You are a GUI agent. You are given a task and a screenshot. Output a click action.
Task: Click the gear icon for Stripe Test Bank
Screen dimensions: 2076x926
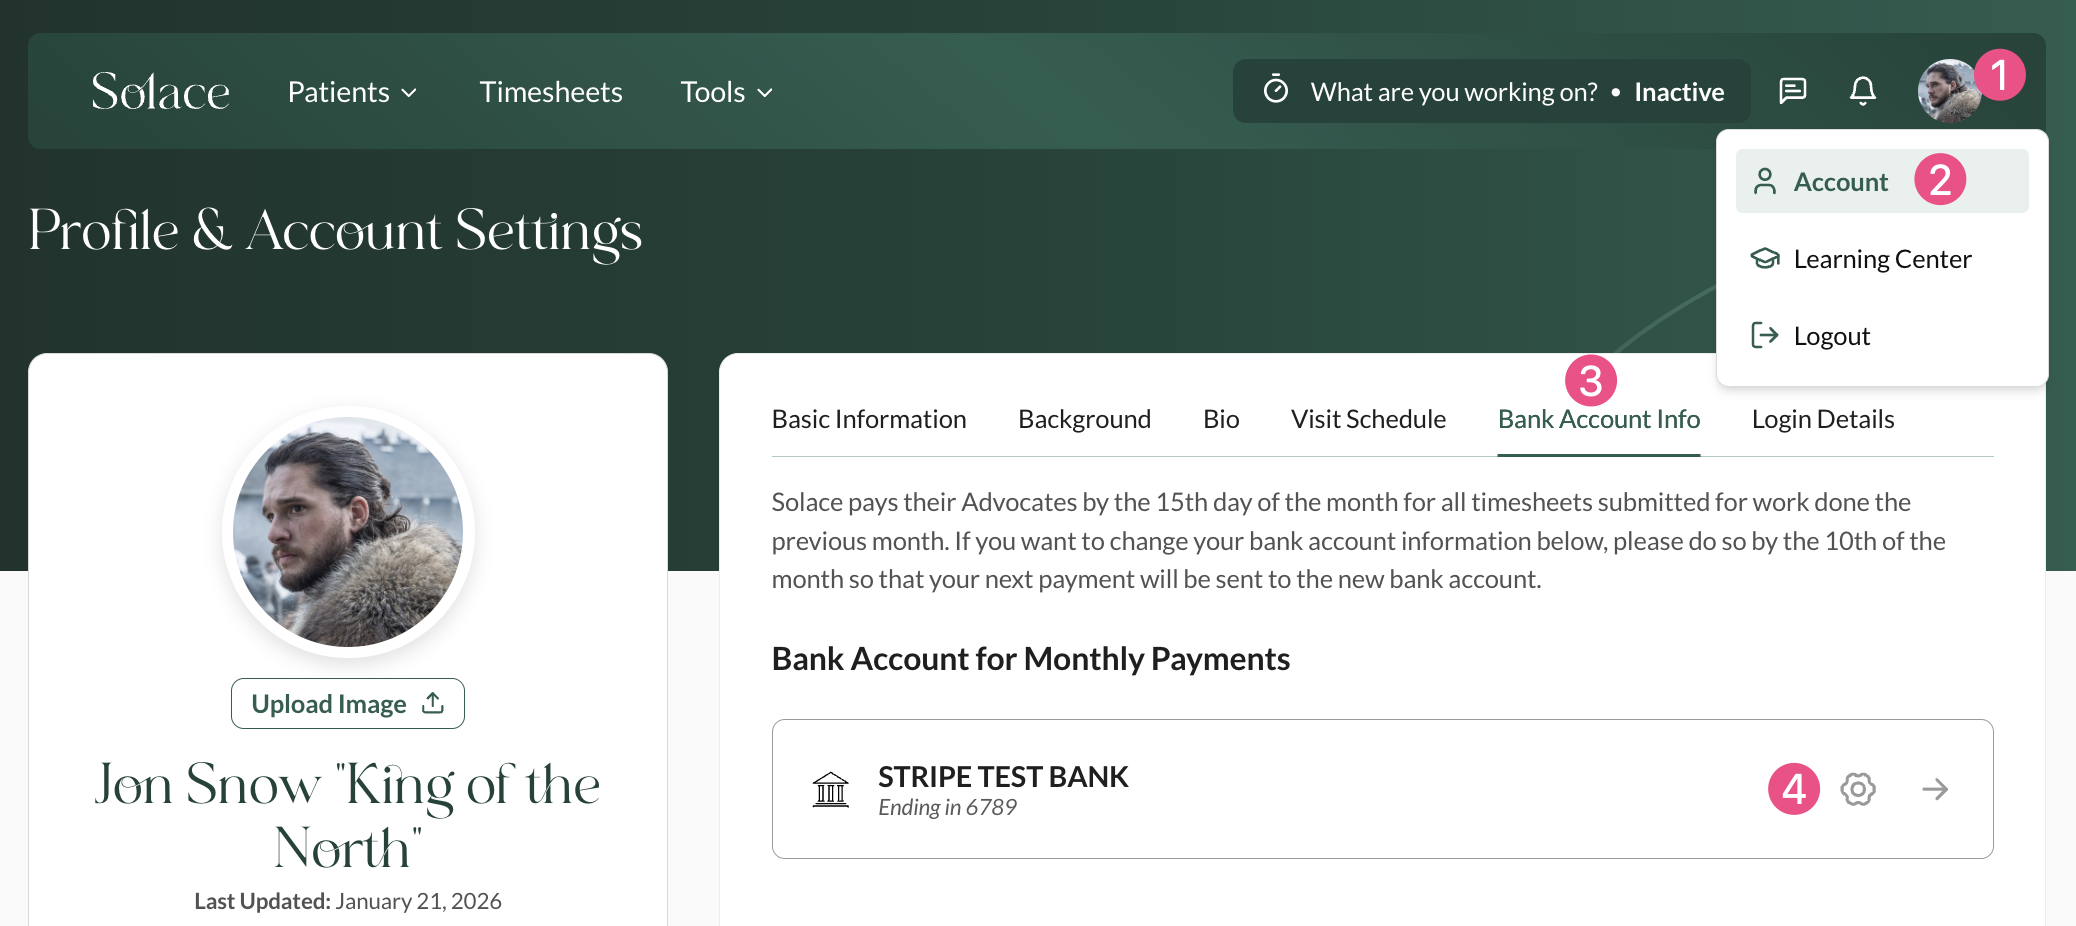pyautogui.click(x=1858, y=789)
